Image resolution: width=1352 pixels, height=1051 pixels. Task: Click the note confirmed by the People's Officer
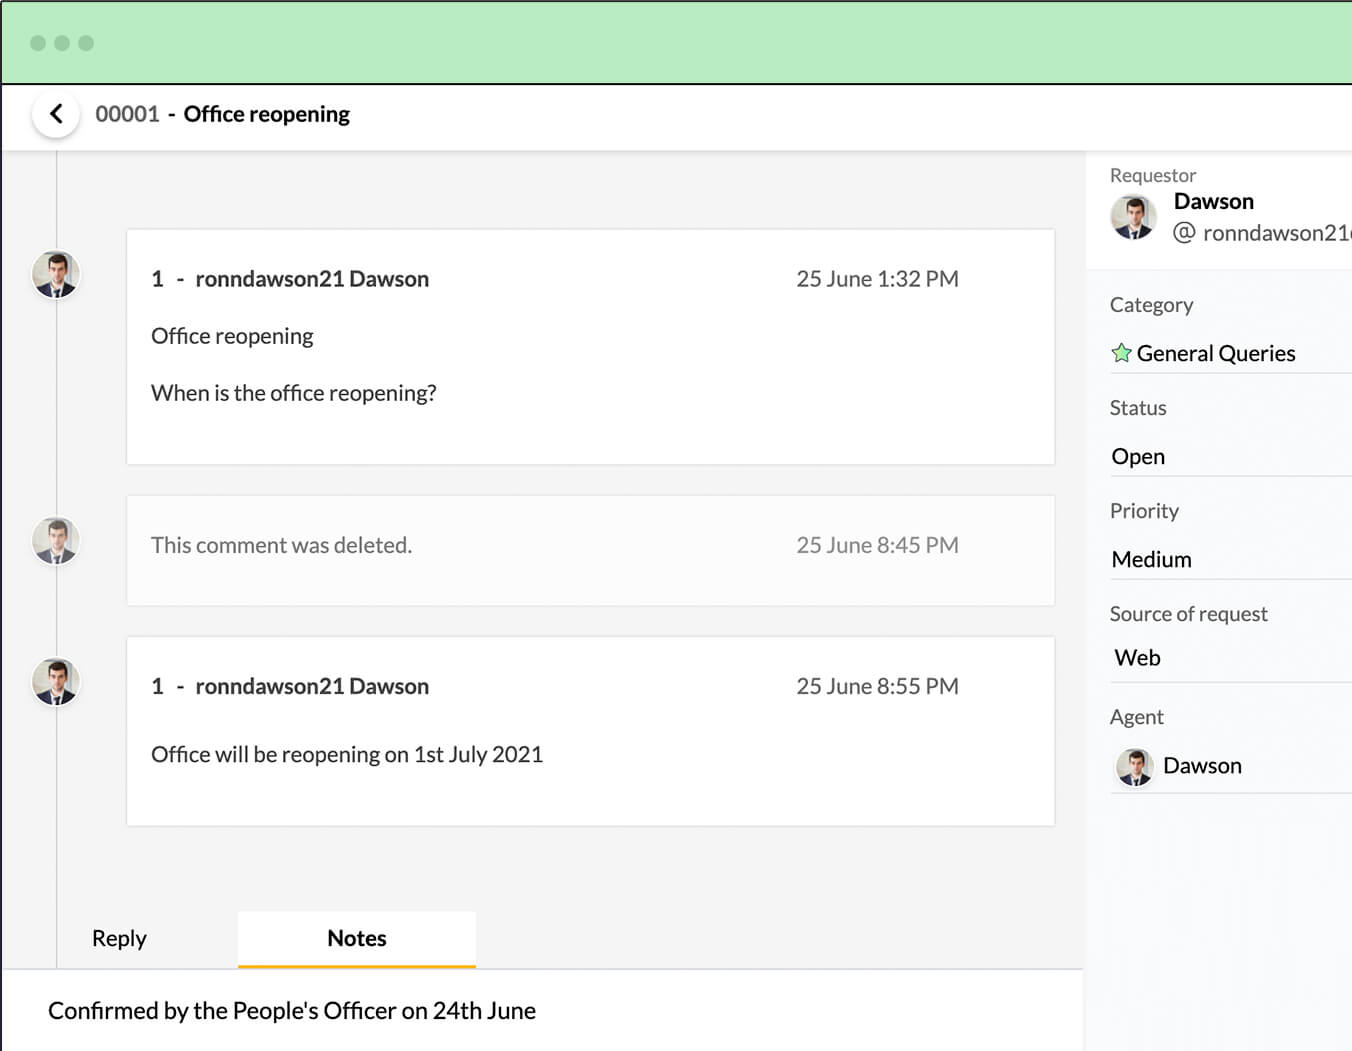tap(293, 1010)
